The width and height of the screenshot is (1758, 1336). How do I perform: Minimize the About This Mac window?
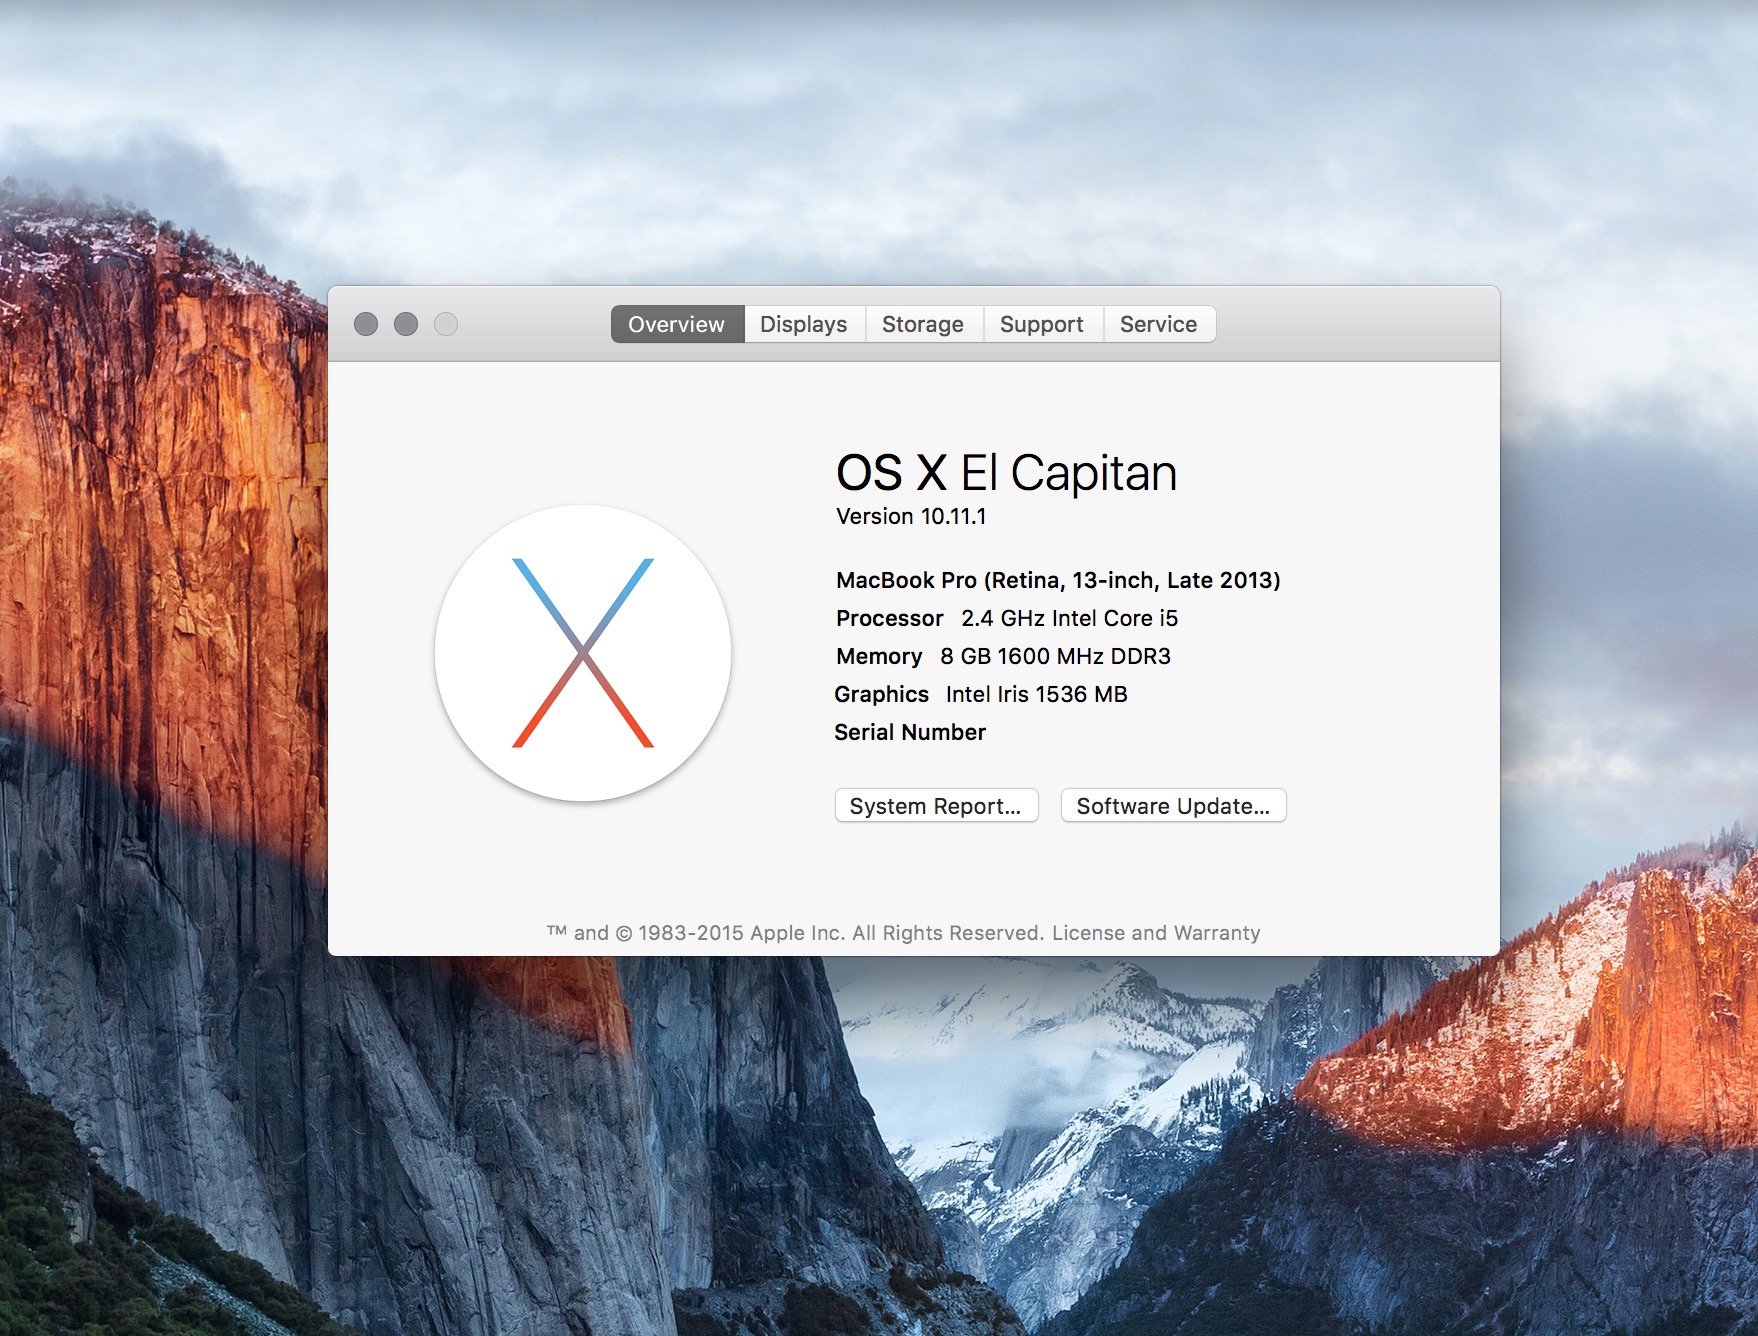pyautogui.click(x=406, y=324)
